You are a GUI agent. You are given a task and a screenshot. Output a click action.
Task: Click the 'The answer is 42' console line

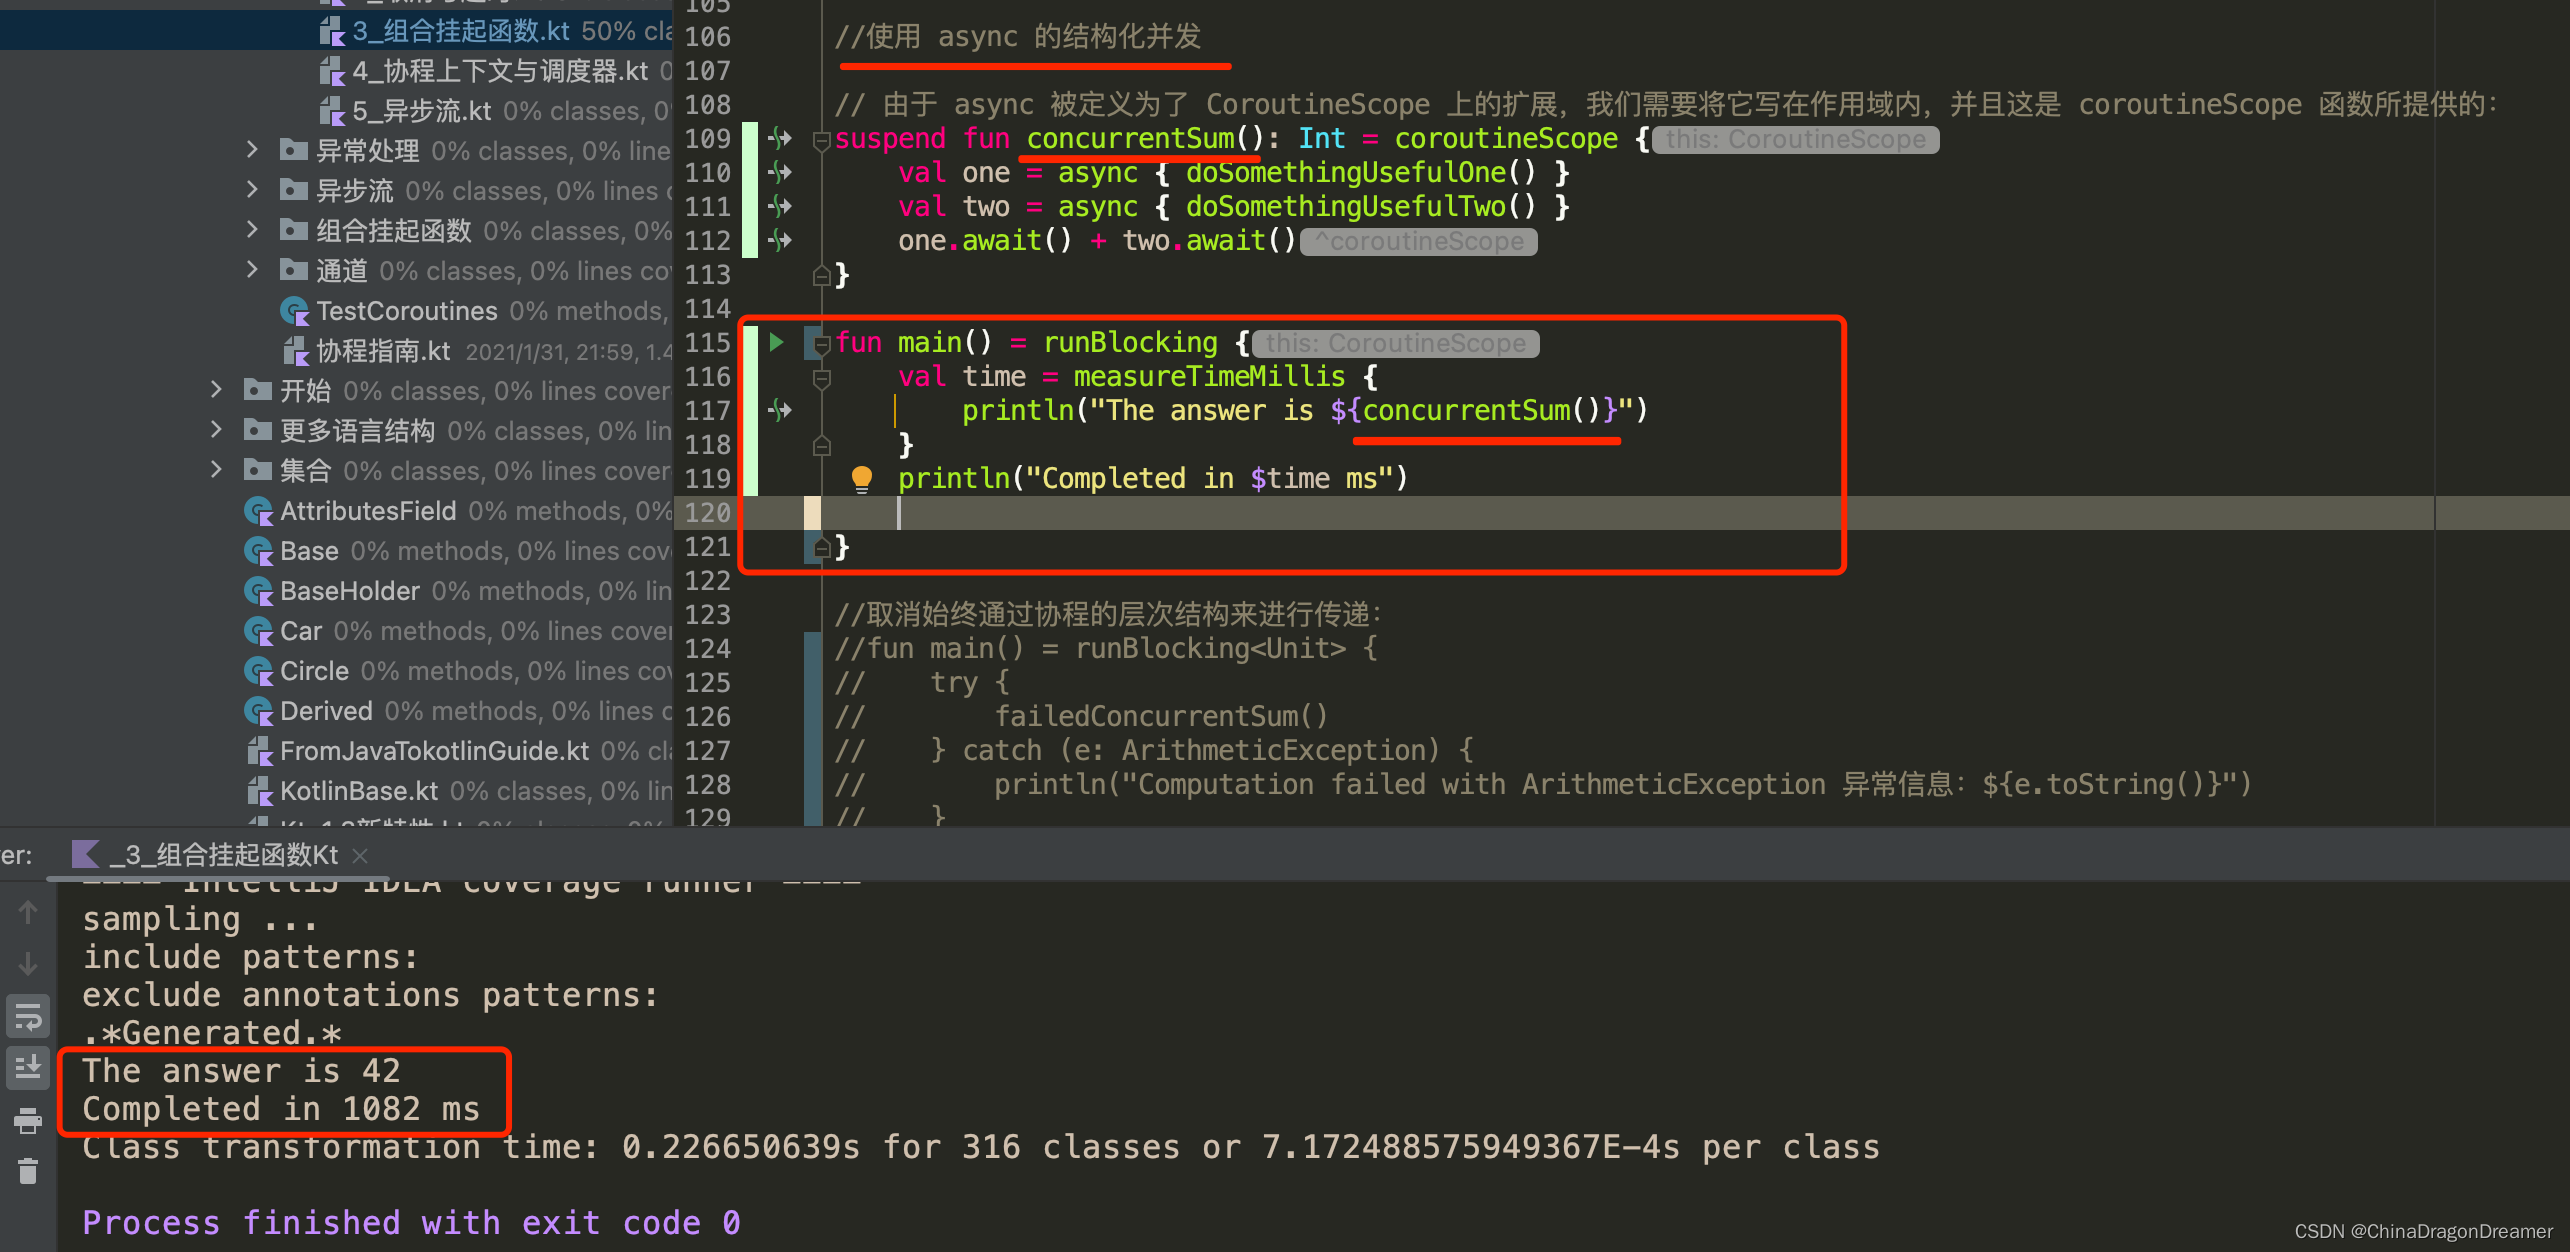point(241,1071)
